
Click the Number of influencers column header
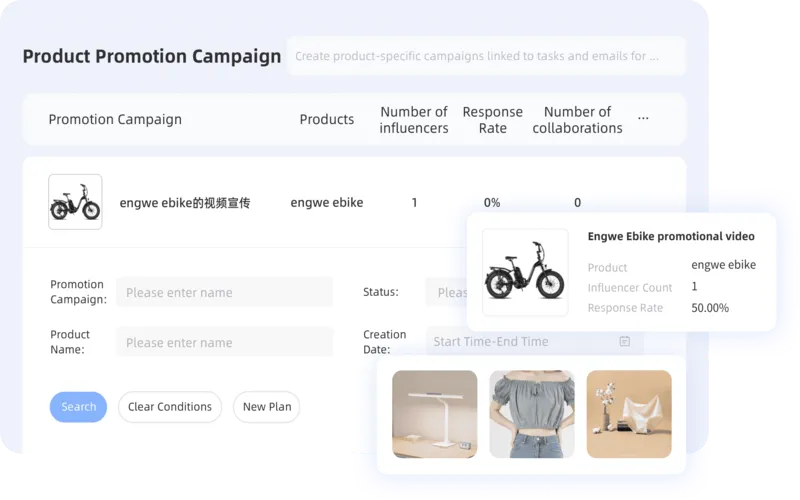coord(414,120)
